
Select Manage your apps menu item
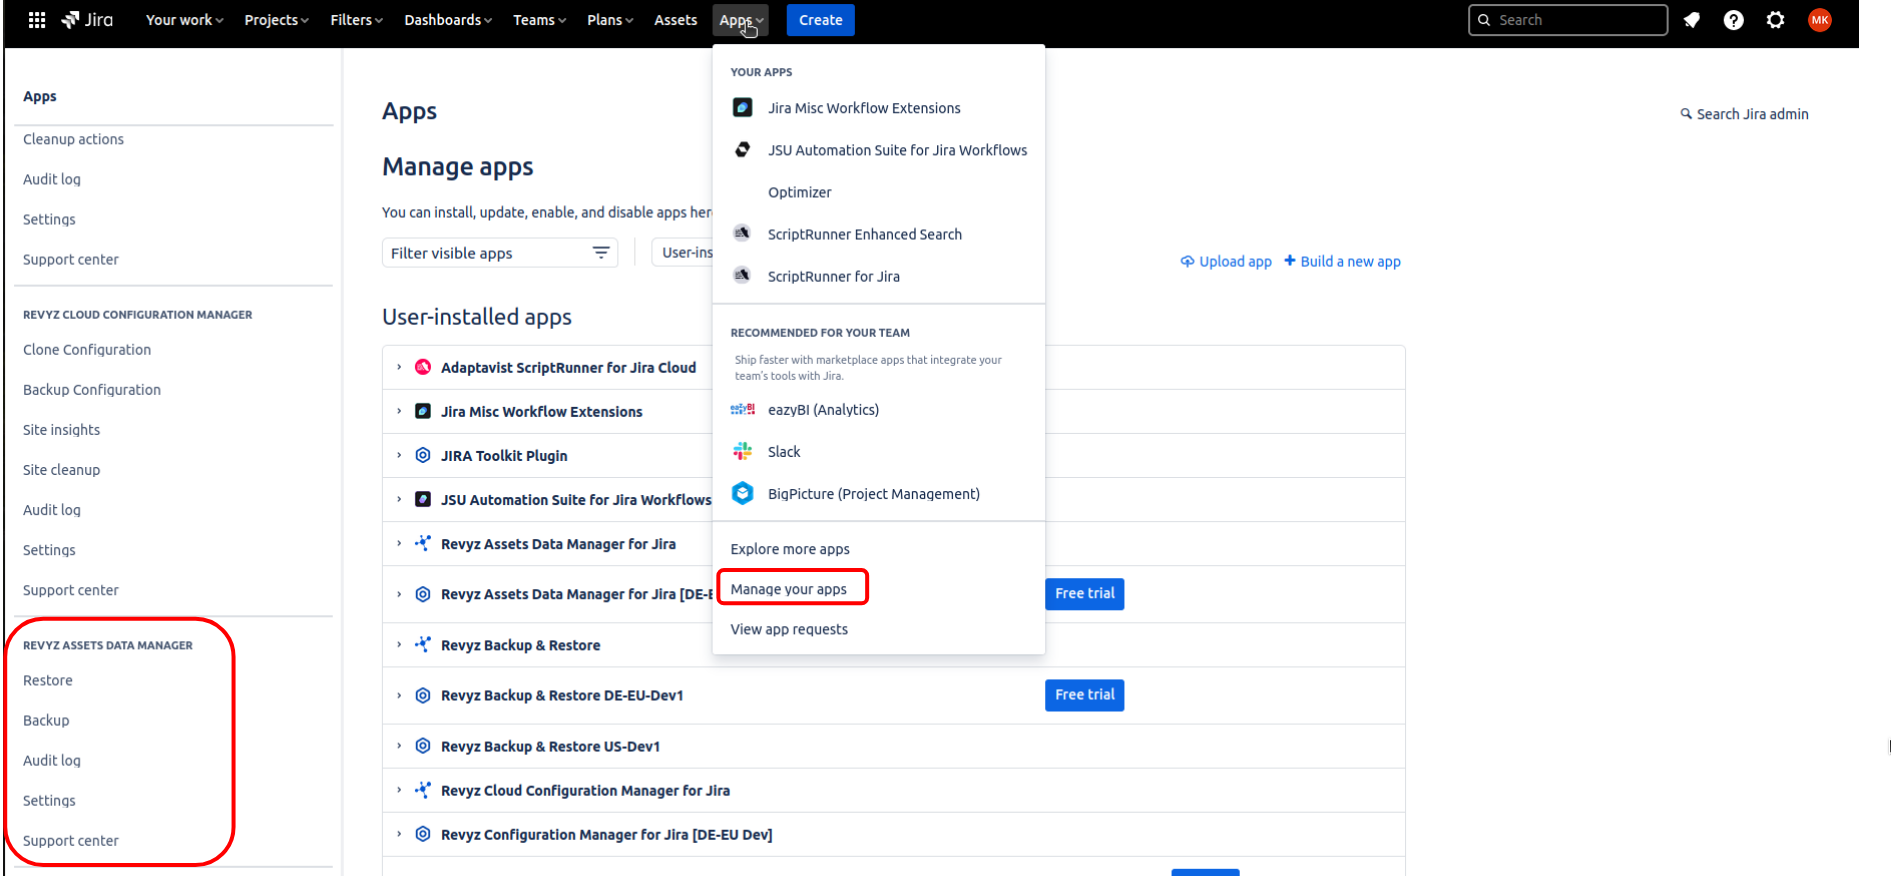coord(789,589)
